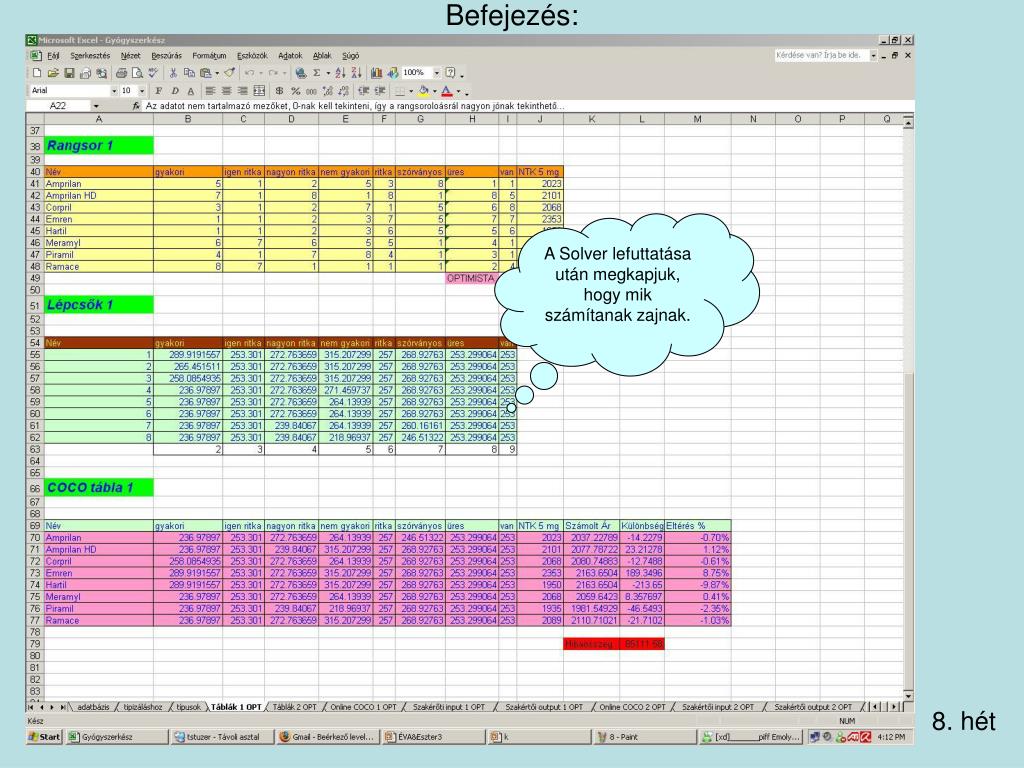Screen dimensions: 1024x768
Task: Select the Lépcsők 1 heading cell
Action: 99,305
